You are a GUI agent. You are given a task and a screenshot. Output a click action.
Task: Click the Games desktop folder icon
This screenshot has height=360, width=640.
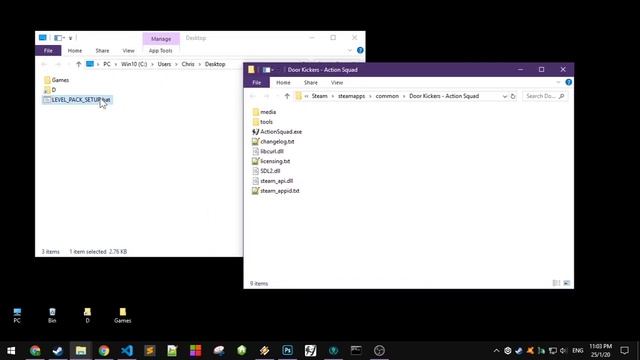pos(122,316)
